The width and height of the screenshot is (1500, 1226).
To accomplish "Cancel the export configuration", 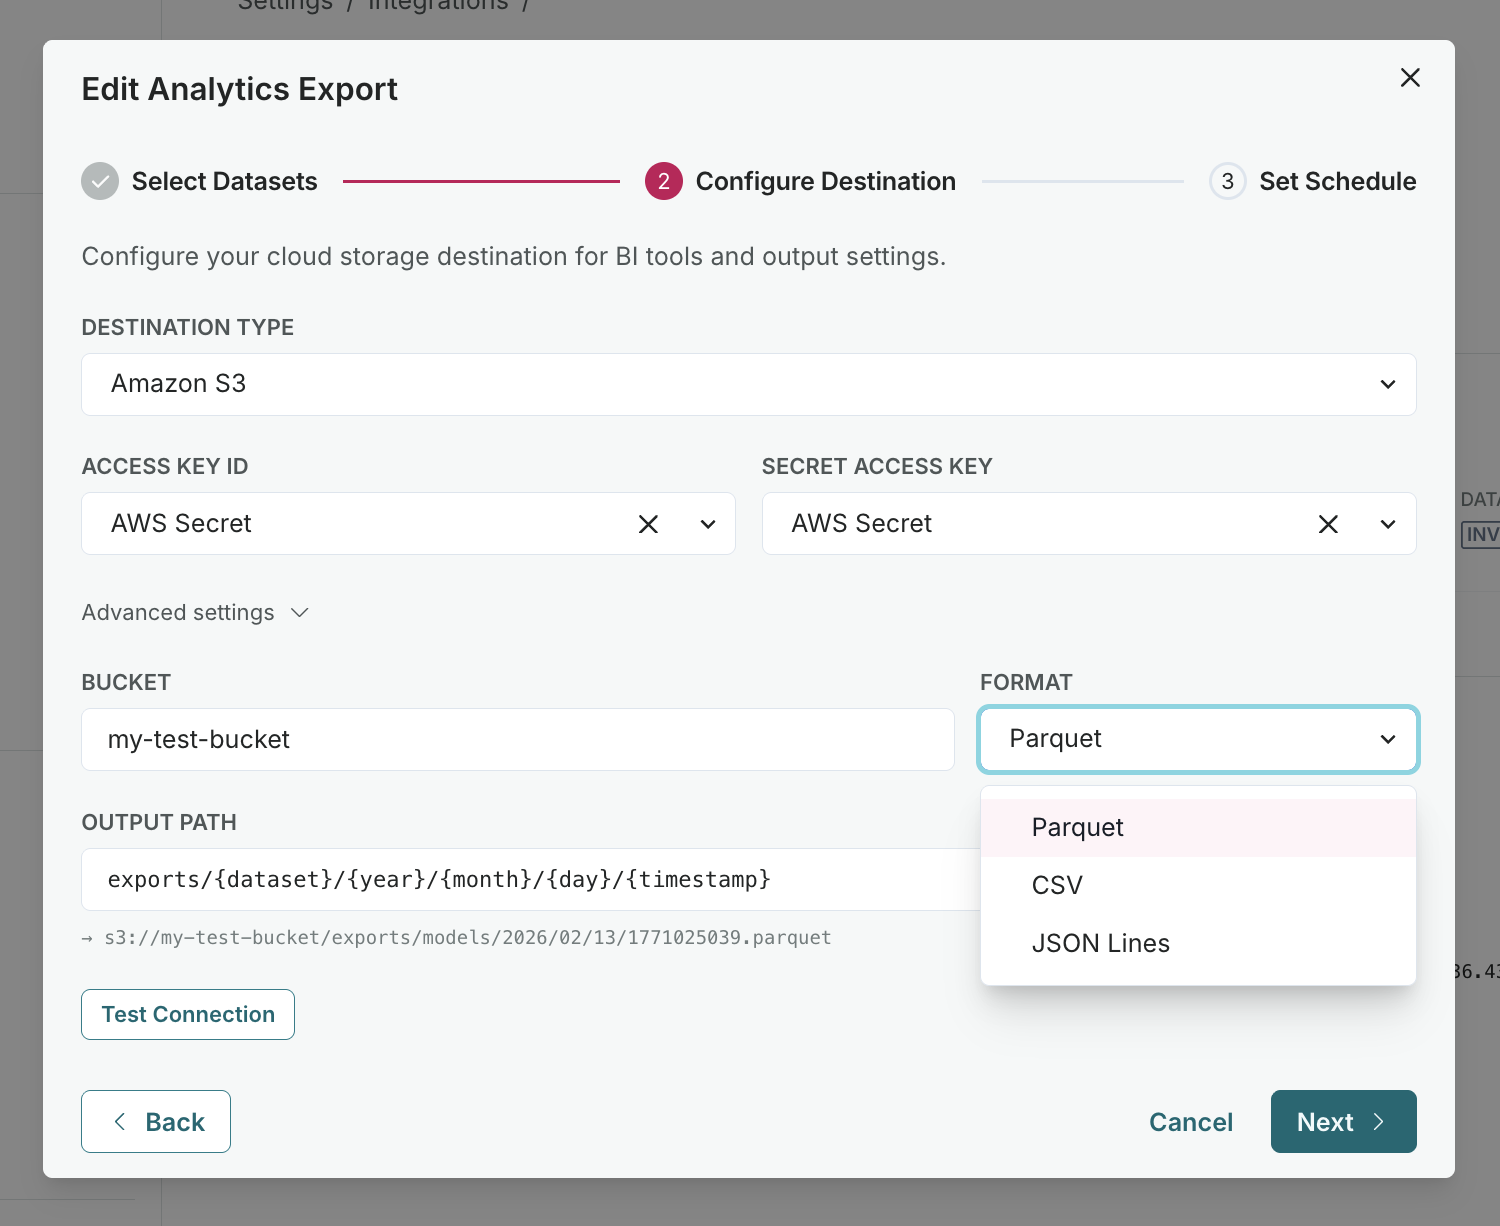I will [1190, 1121].
